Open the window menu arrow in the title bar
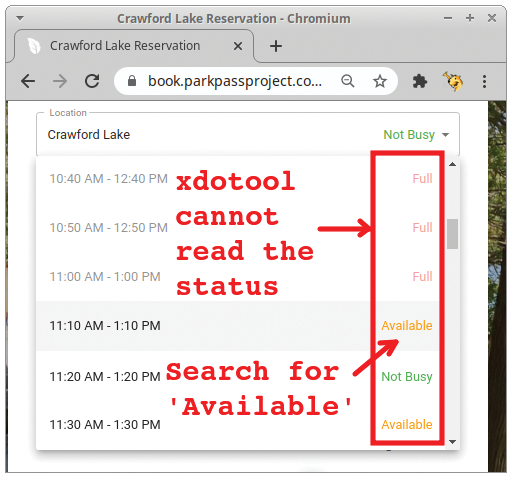Viewport: 512px width, 478px height. pyautogui.click(x=20, y=18)
